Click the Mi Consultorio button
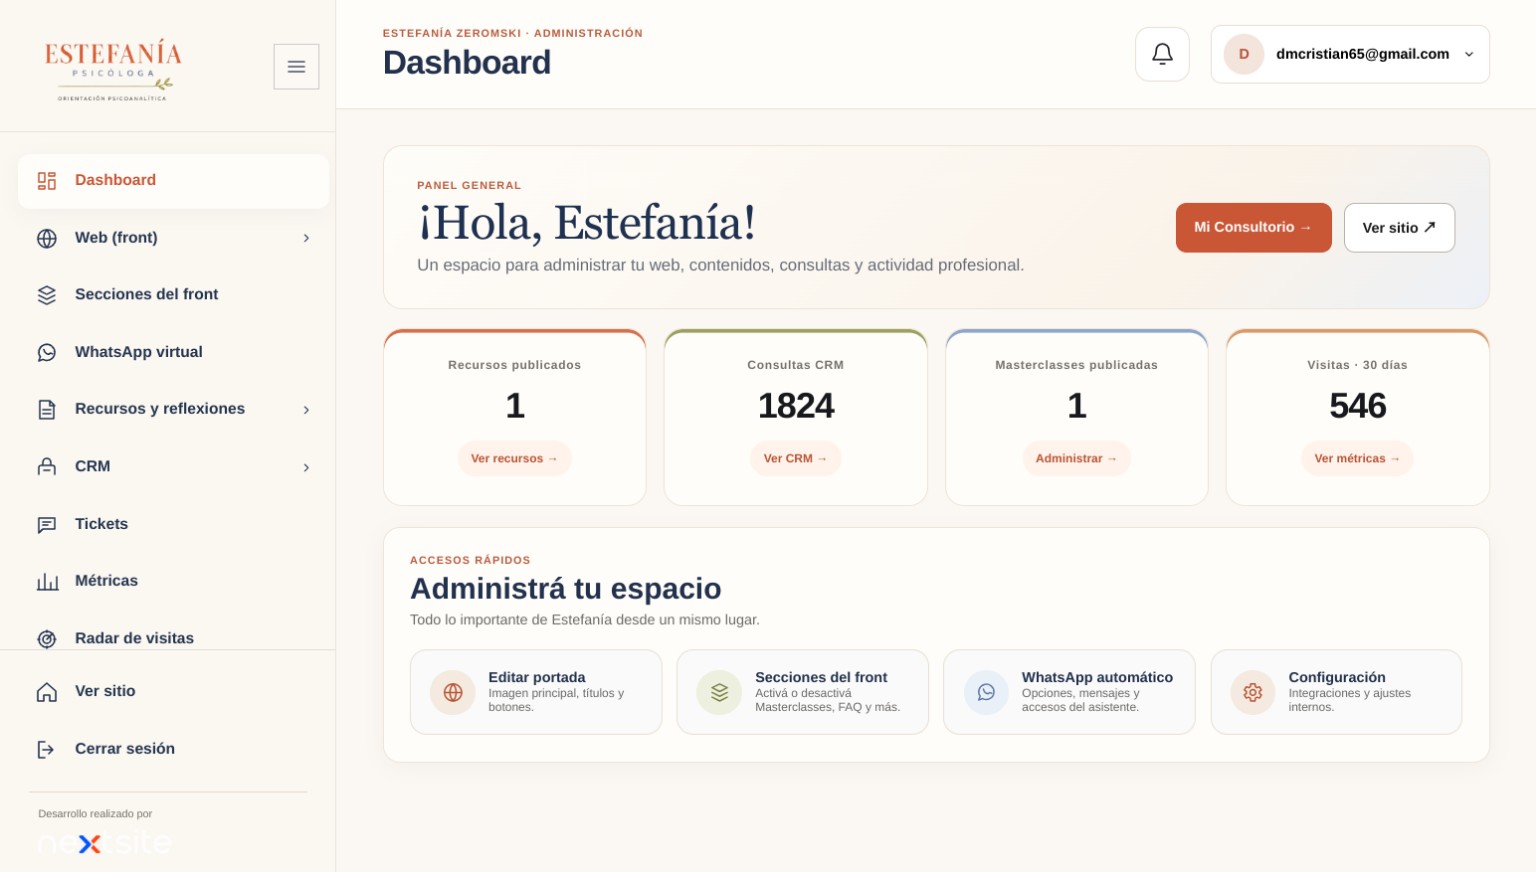 1253,228
